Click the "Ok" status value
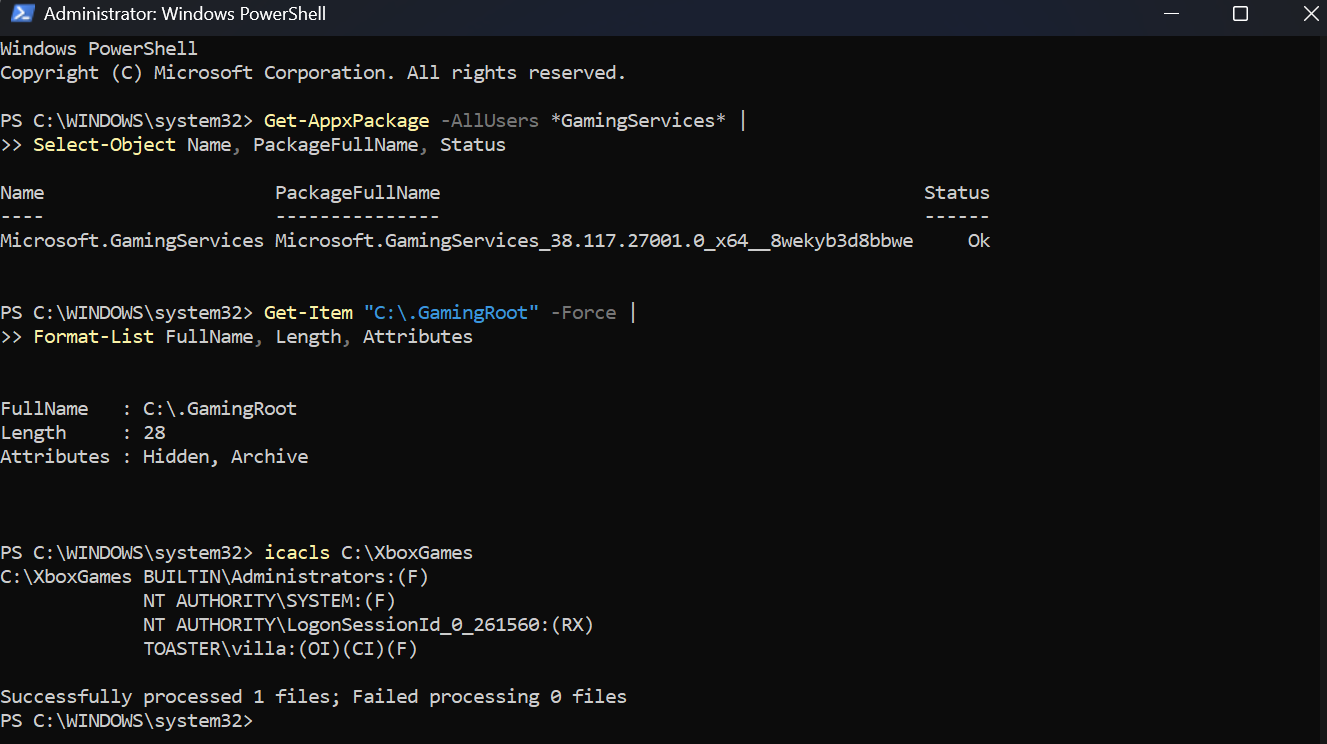 tap(979, 241)
